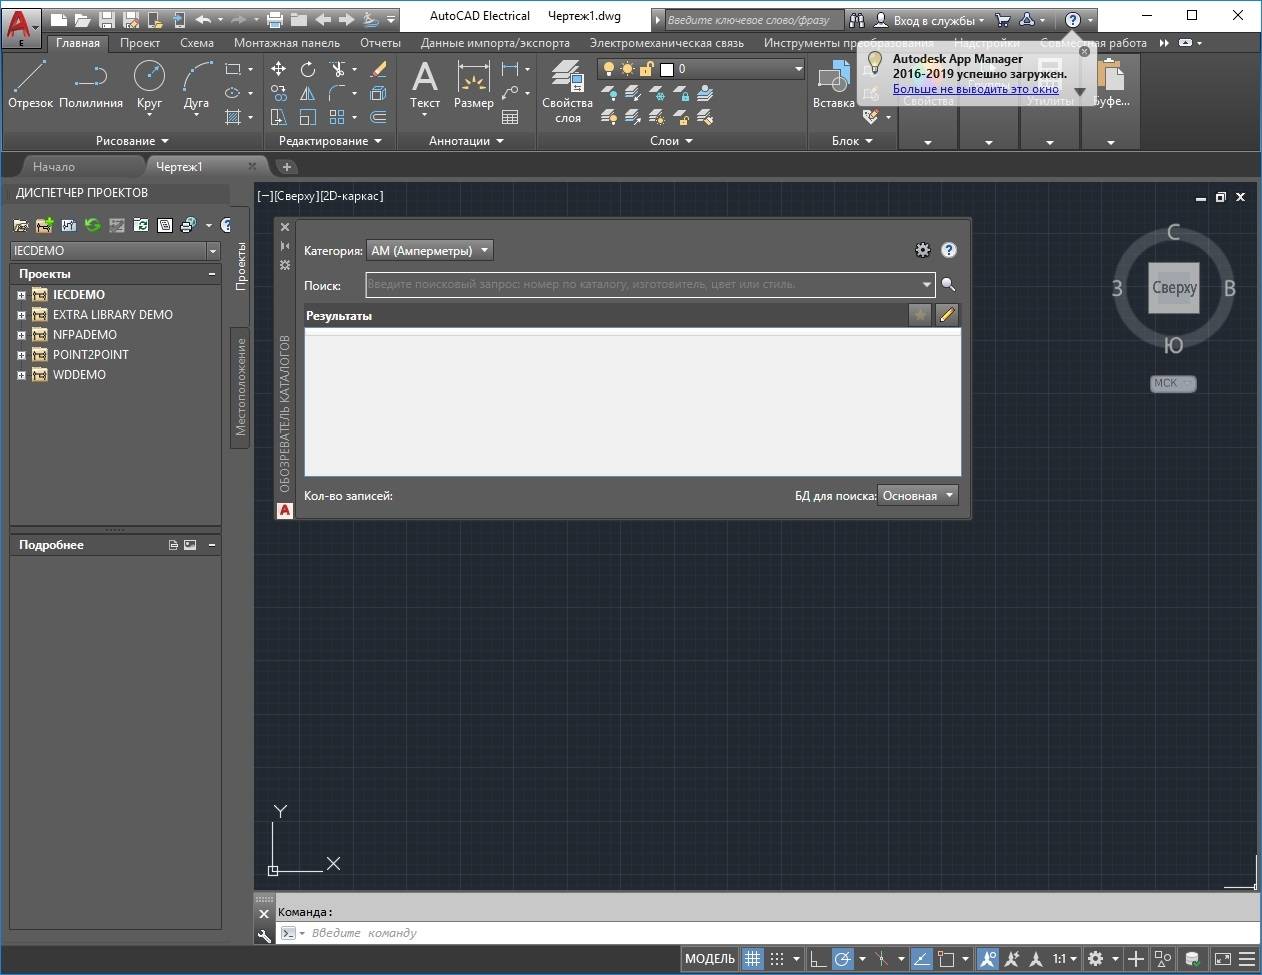Toggle polar tracking in status bar
Screen dimensions: 1262x975
tap(843, 958)
